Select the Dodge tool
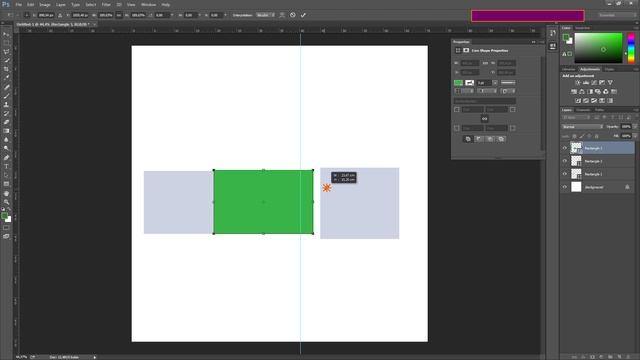The height and width of the screenshot is (360, 640). click(x=6, y=149)
